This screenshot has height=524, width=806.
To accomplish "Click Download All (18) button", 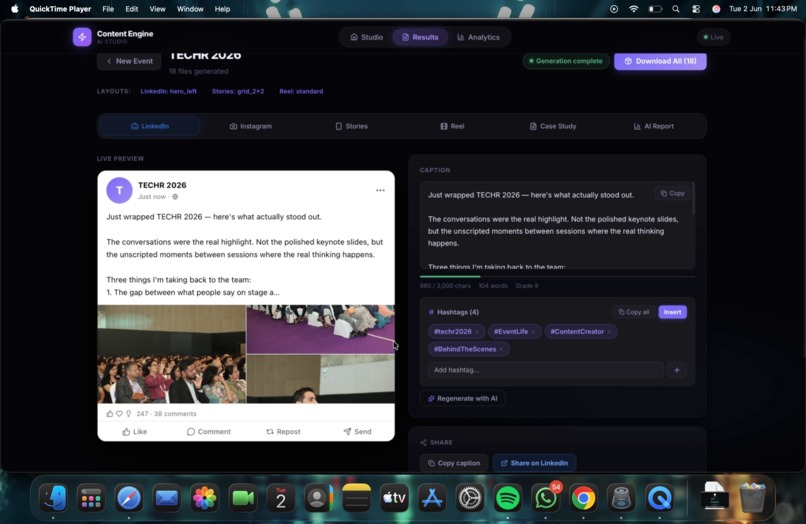I will point(660,61).
